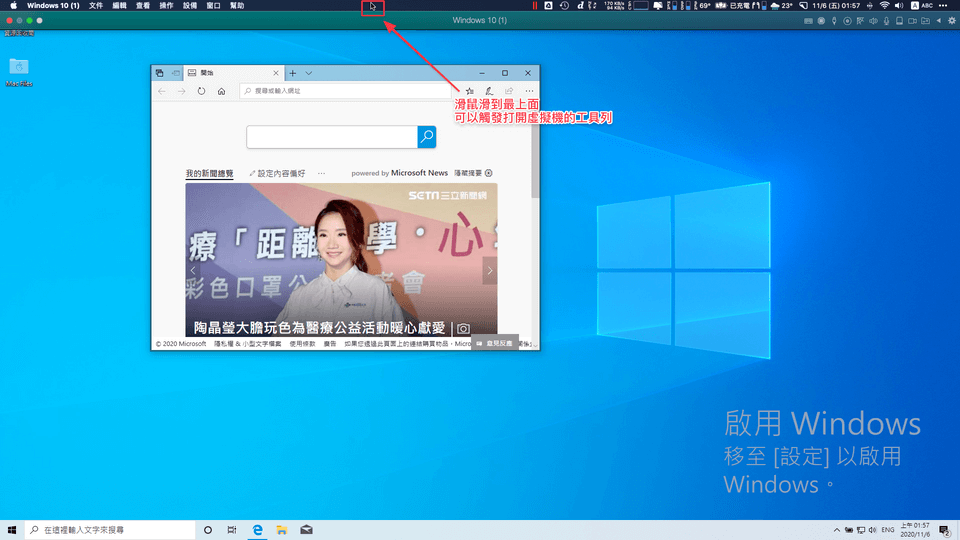Open the 隱私權 & 小型文字檔案 link
The width and height of the screenshot is (960, 540).
(x=247, y=344)
